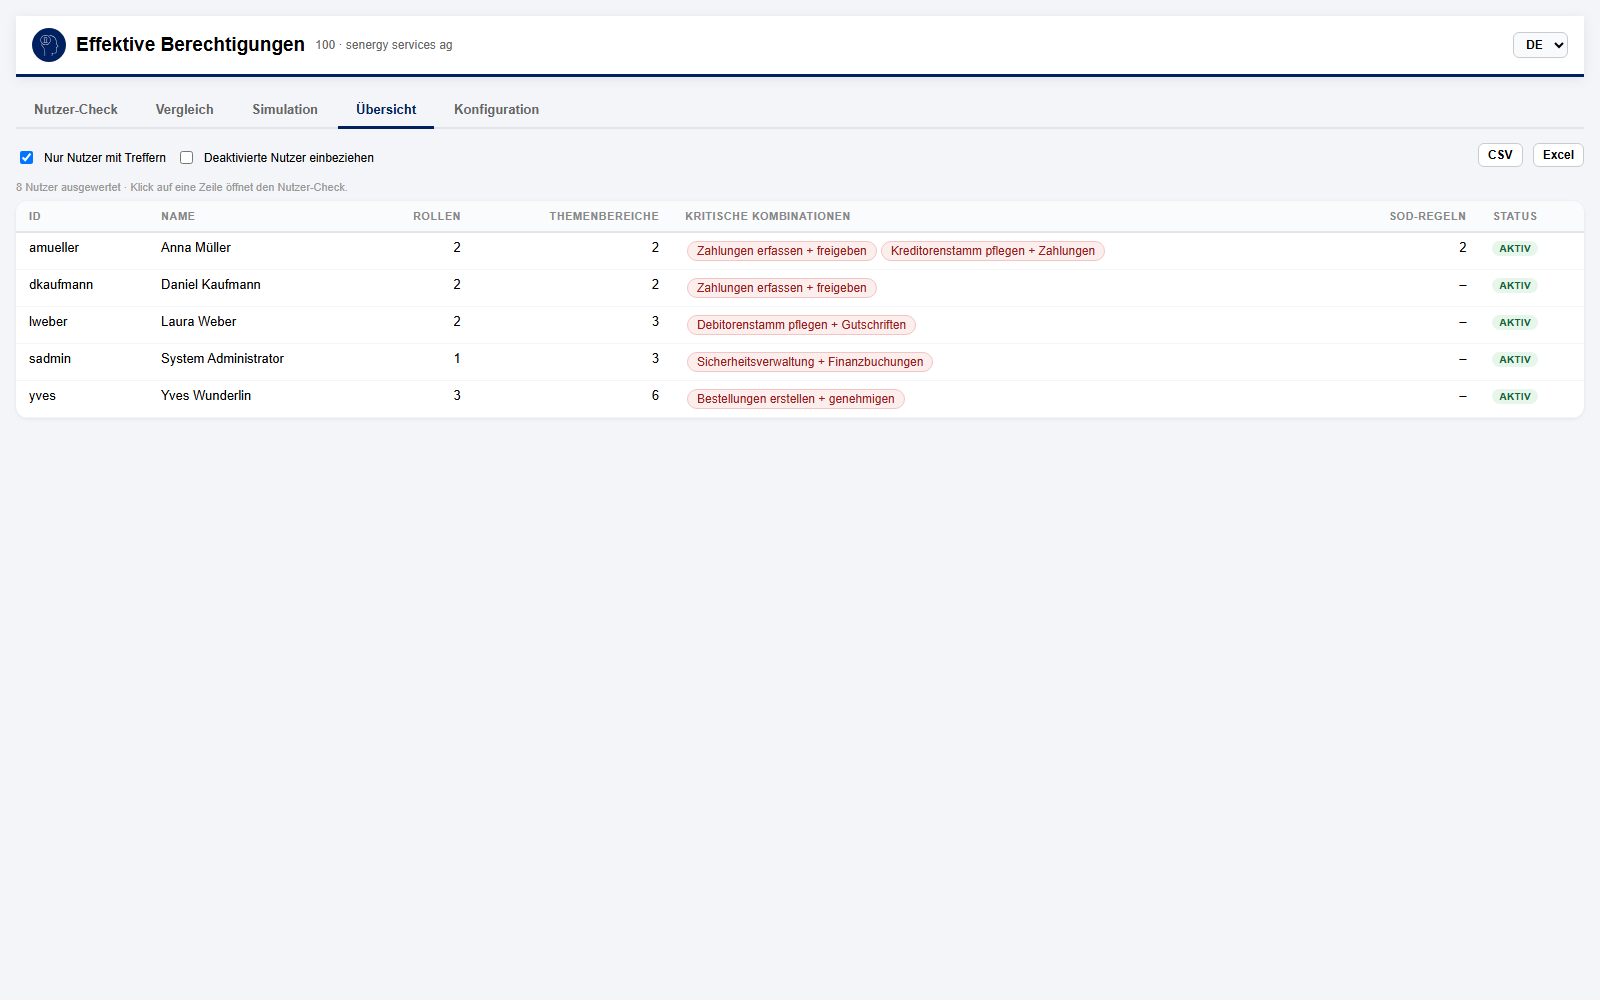The width and height of the screenshot is (1600, 1000).
Task: Open the DE language dropdown
Action: point(1540,45)
